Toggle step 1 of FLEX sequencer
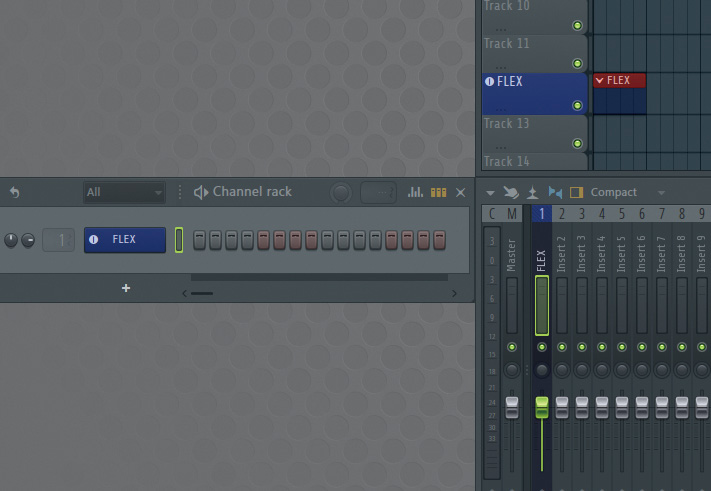 point(200,240)
